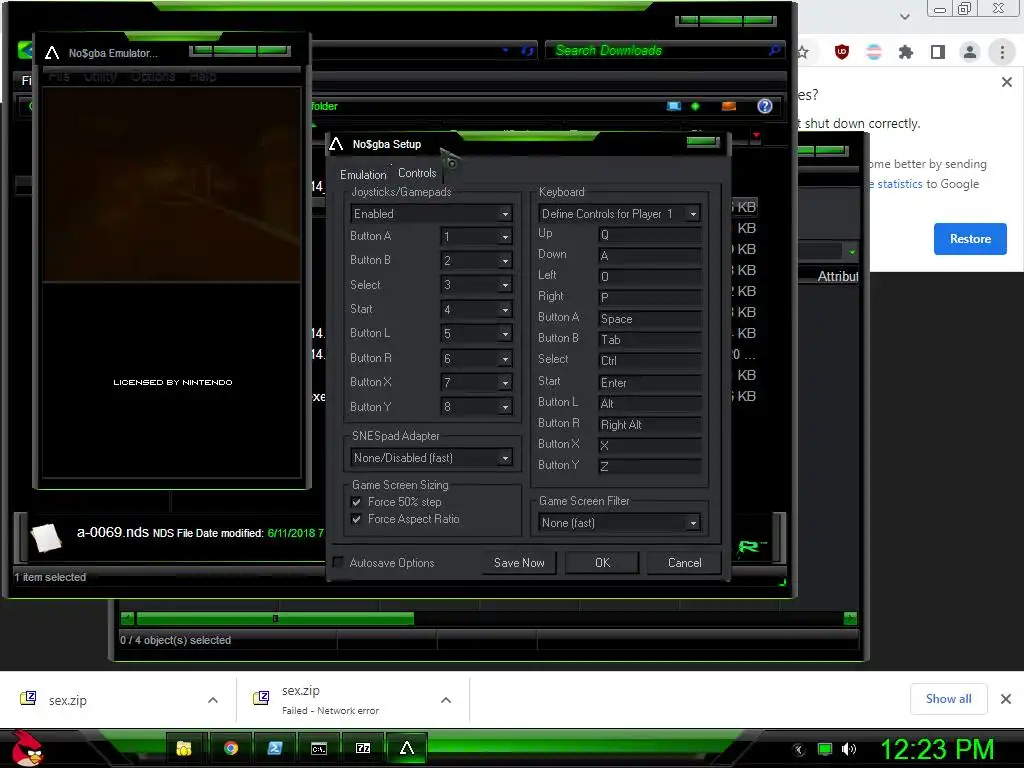Open Game Screen Filter dropdown
The height and width of the screenshot is (768, 1024).
[619, 522]
